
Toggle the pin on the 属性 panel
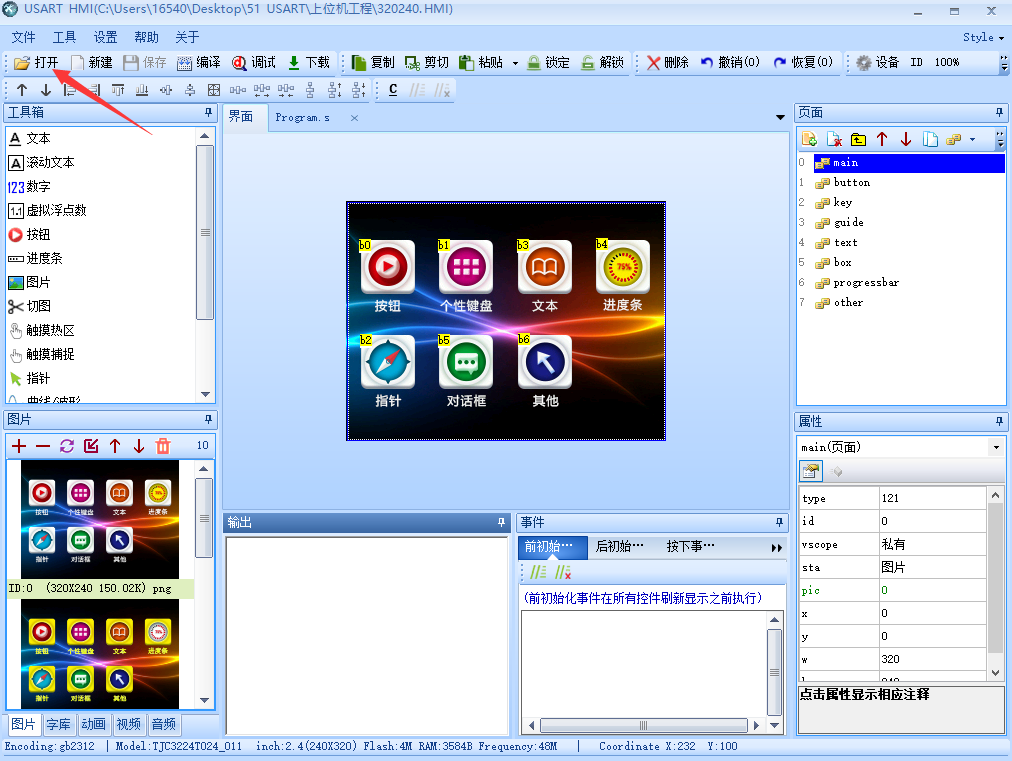pyautogui.click(x=998, y=421)
